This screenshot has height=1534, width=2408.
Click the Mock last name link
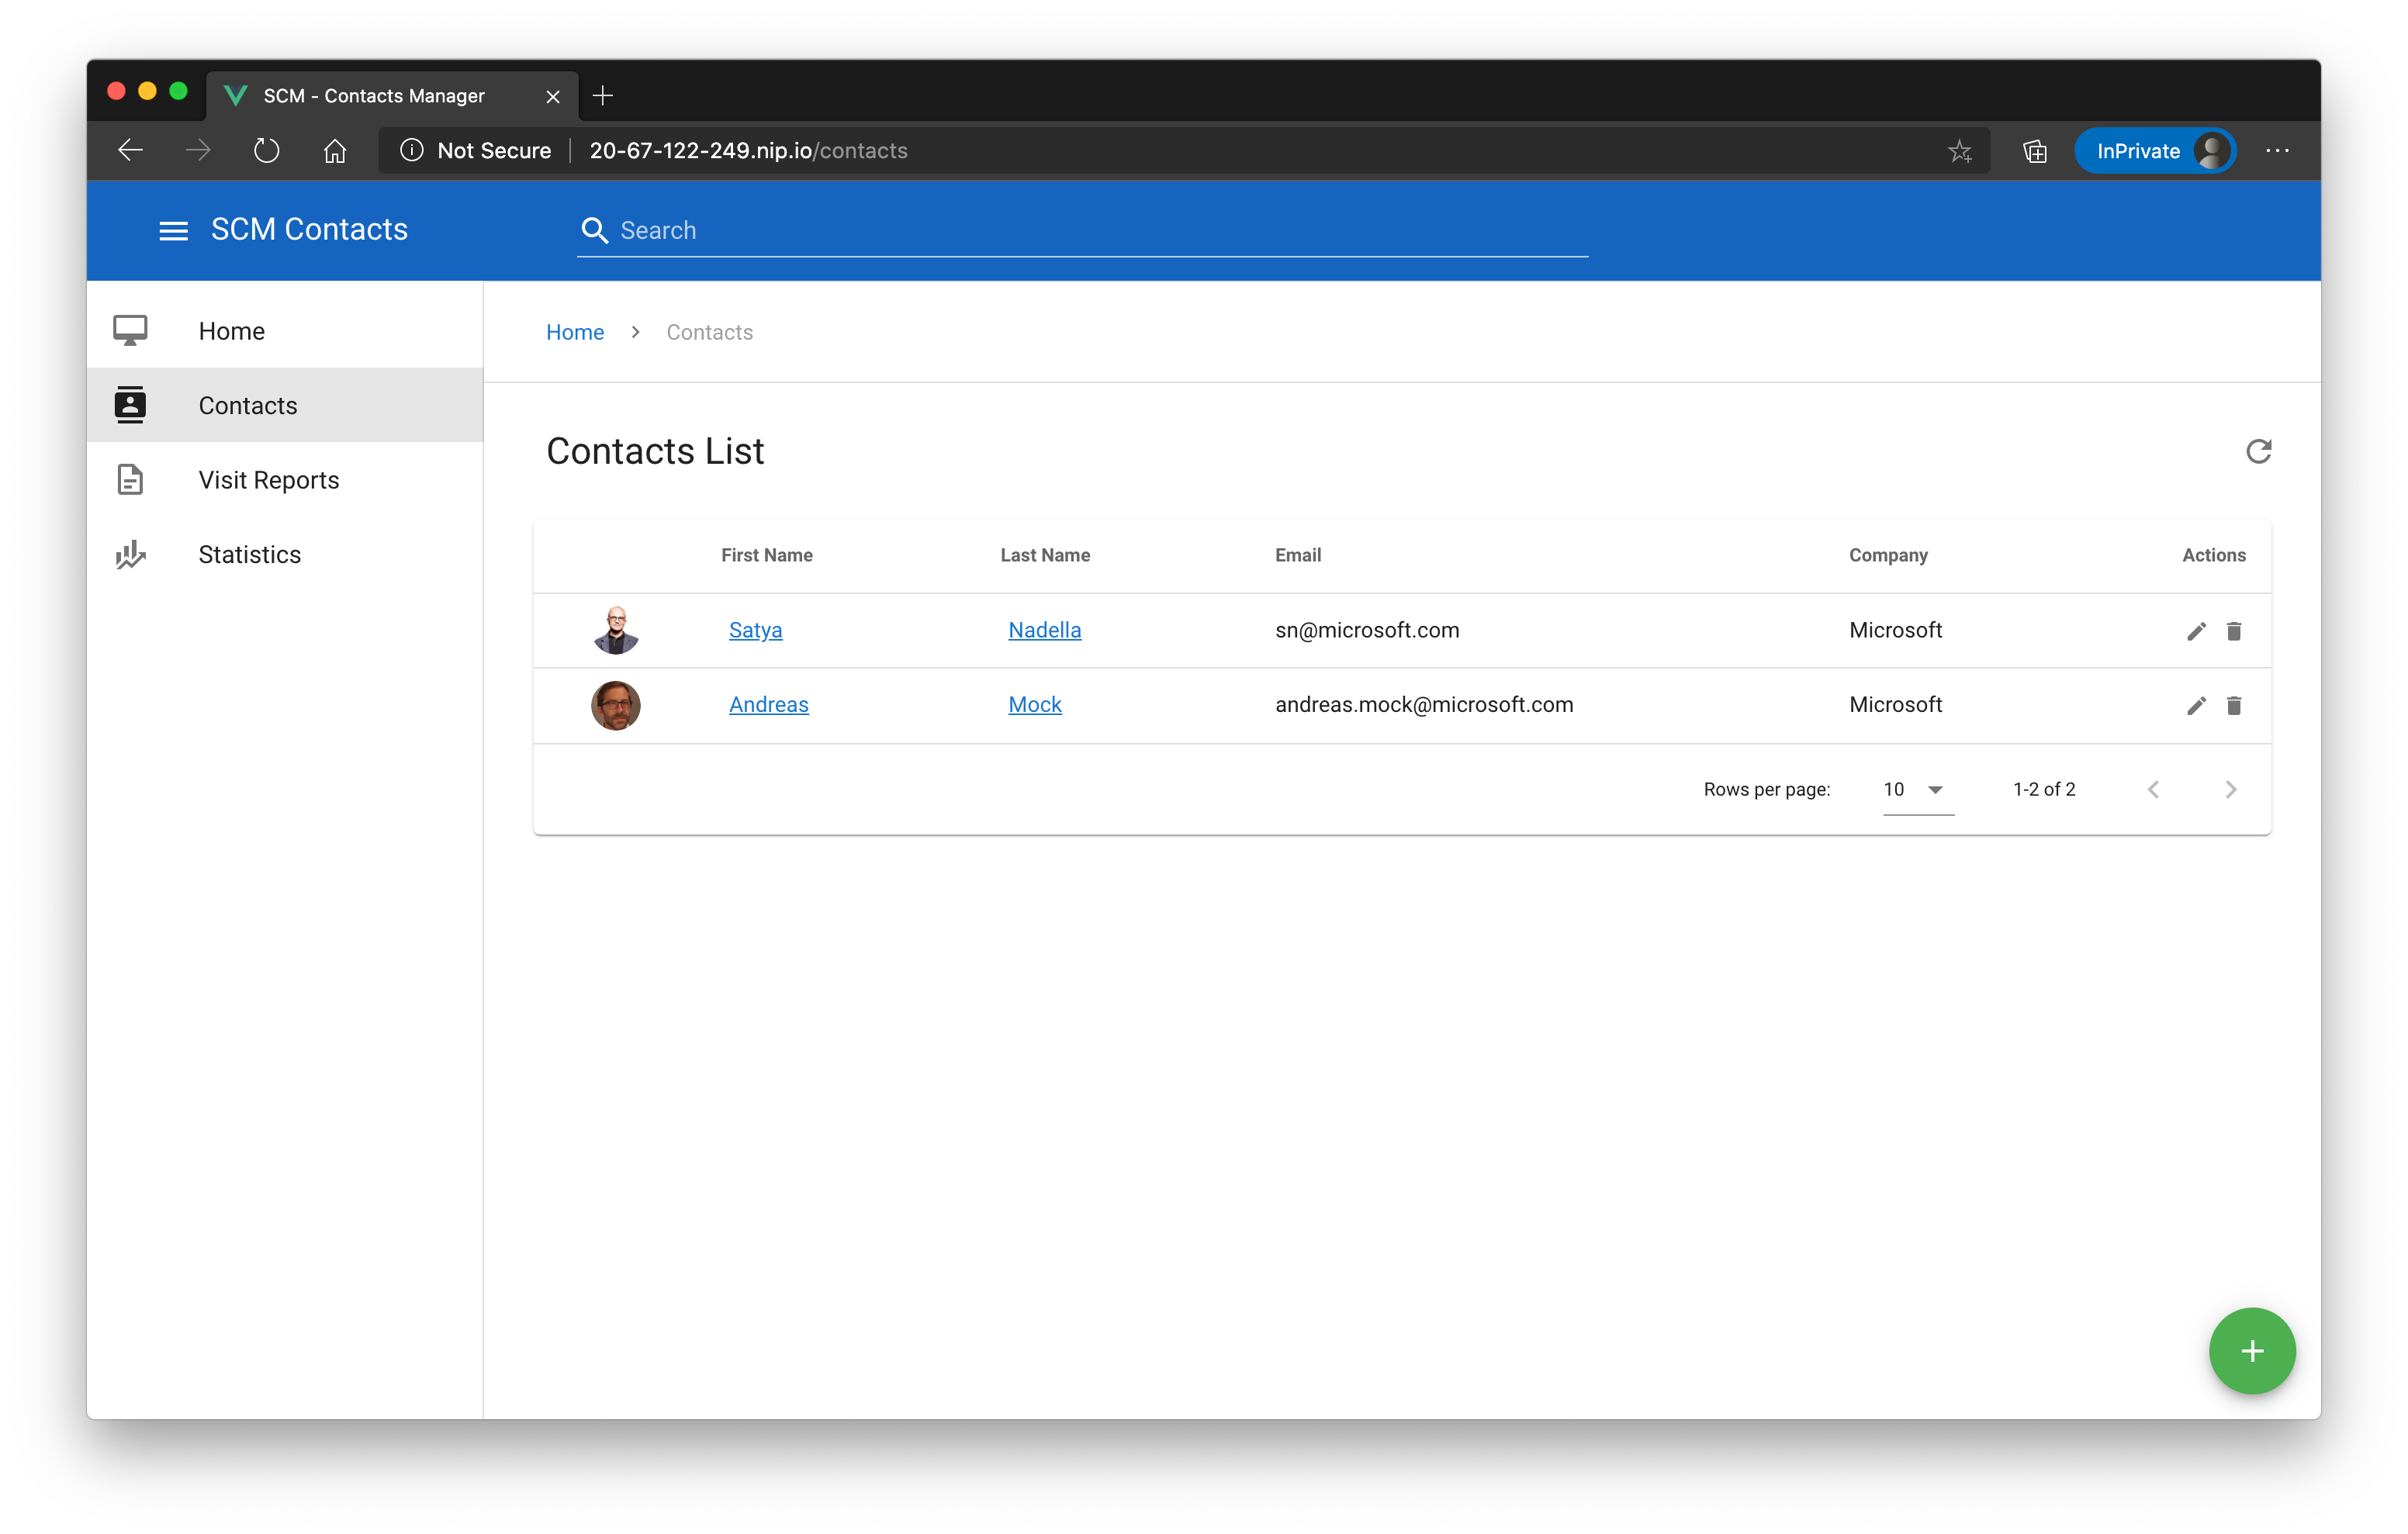pyautogui.click(x=1034, y=704)
